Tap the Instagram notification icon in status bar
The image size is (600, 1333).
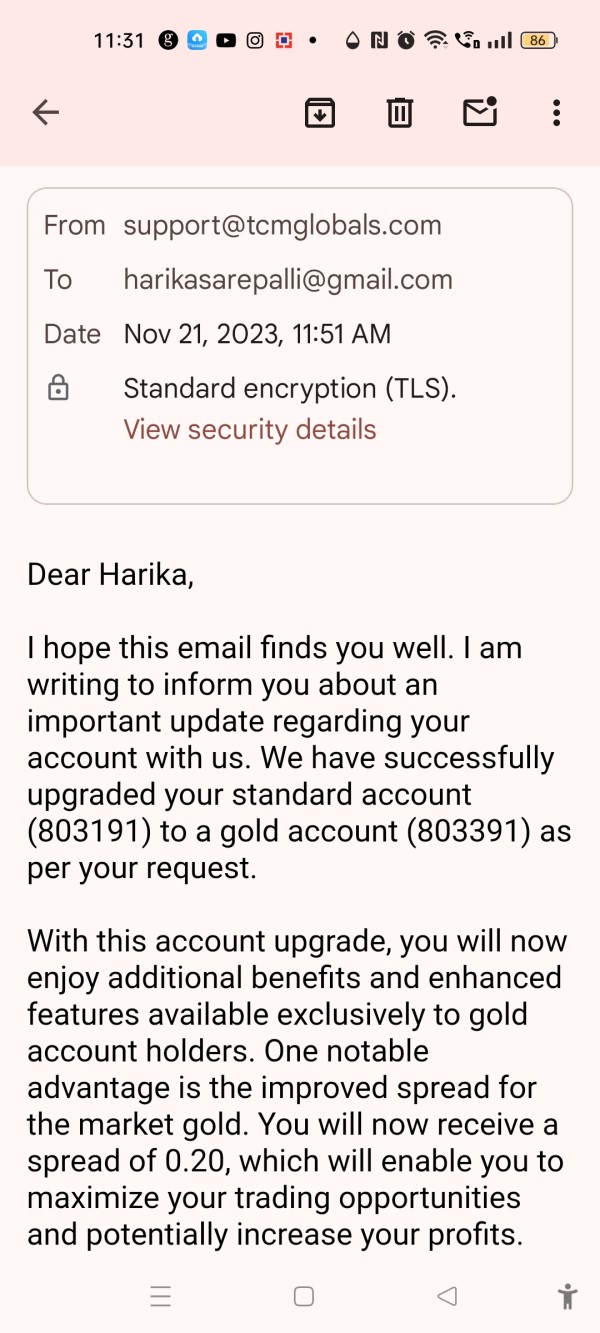[x=255, y=41]
